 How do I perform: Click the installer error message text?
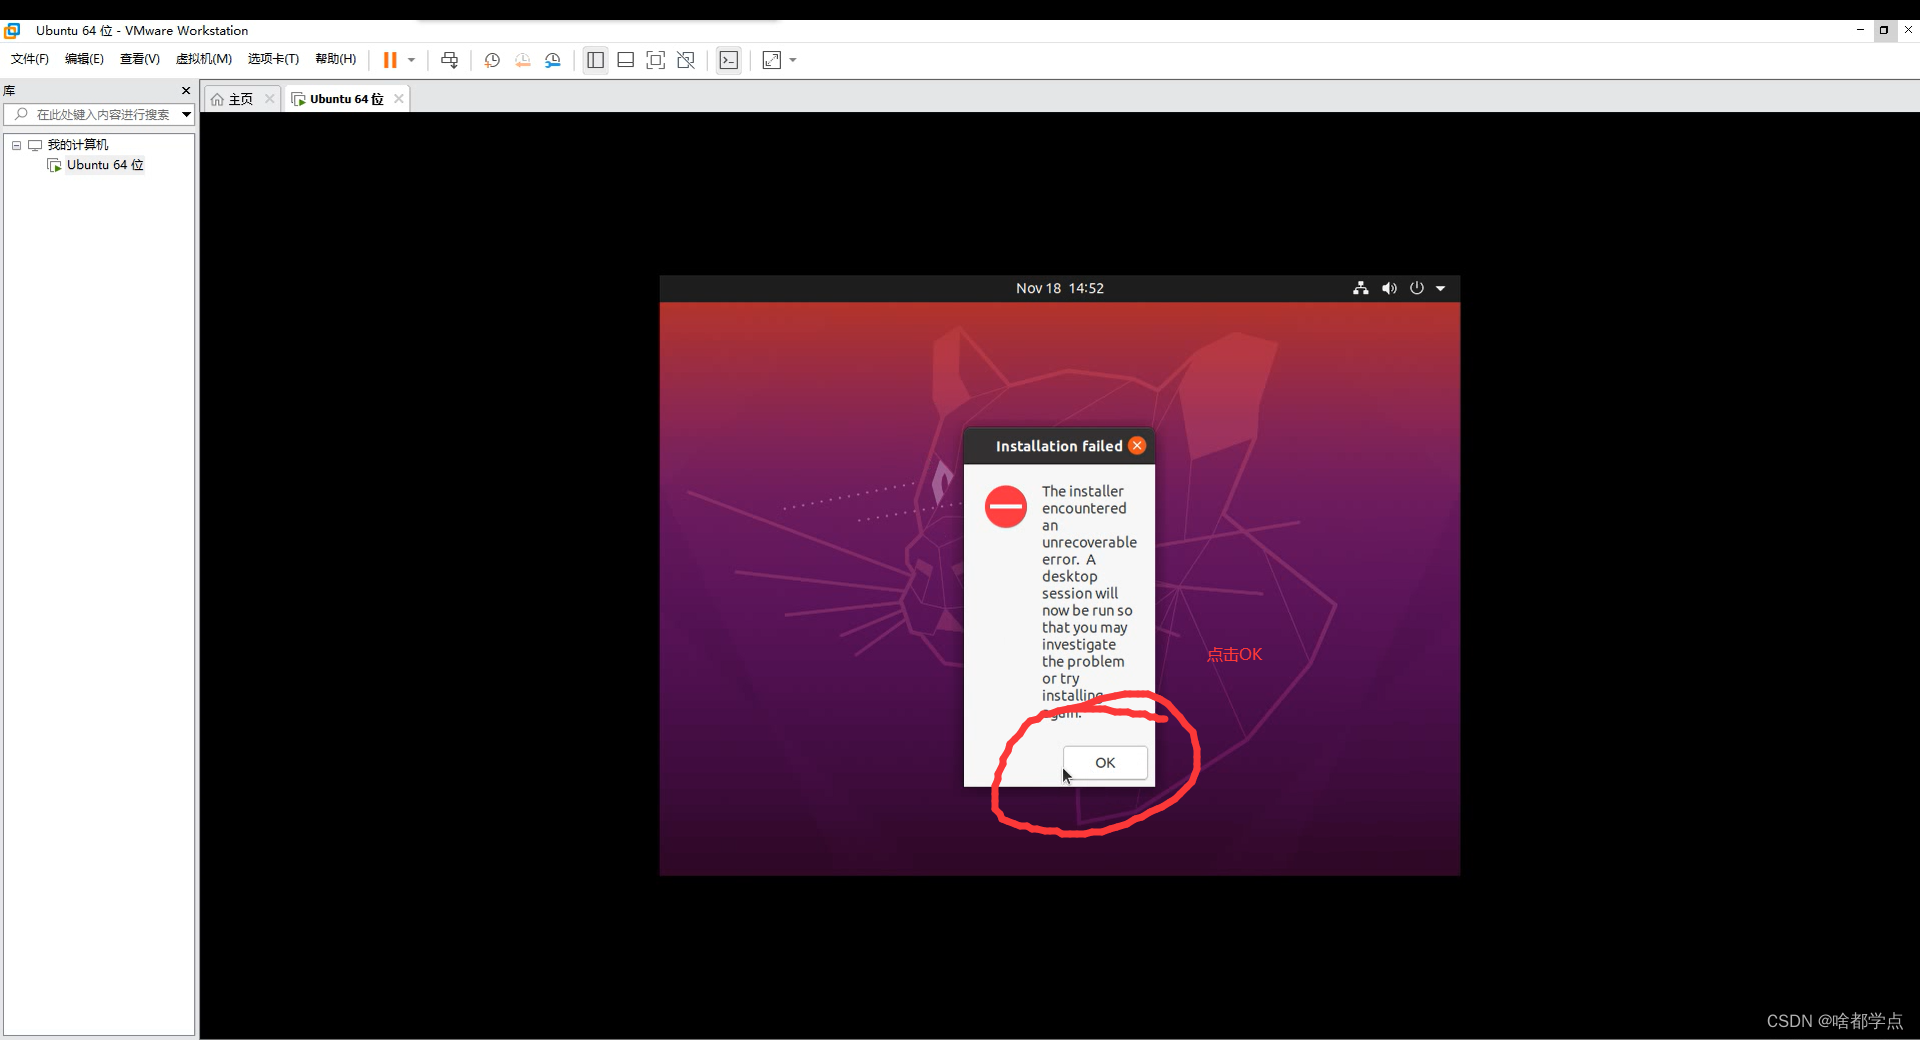point(1089,602)
